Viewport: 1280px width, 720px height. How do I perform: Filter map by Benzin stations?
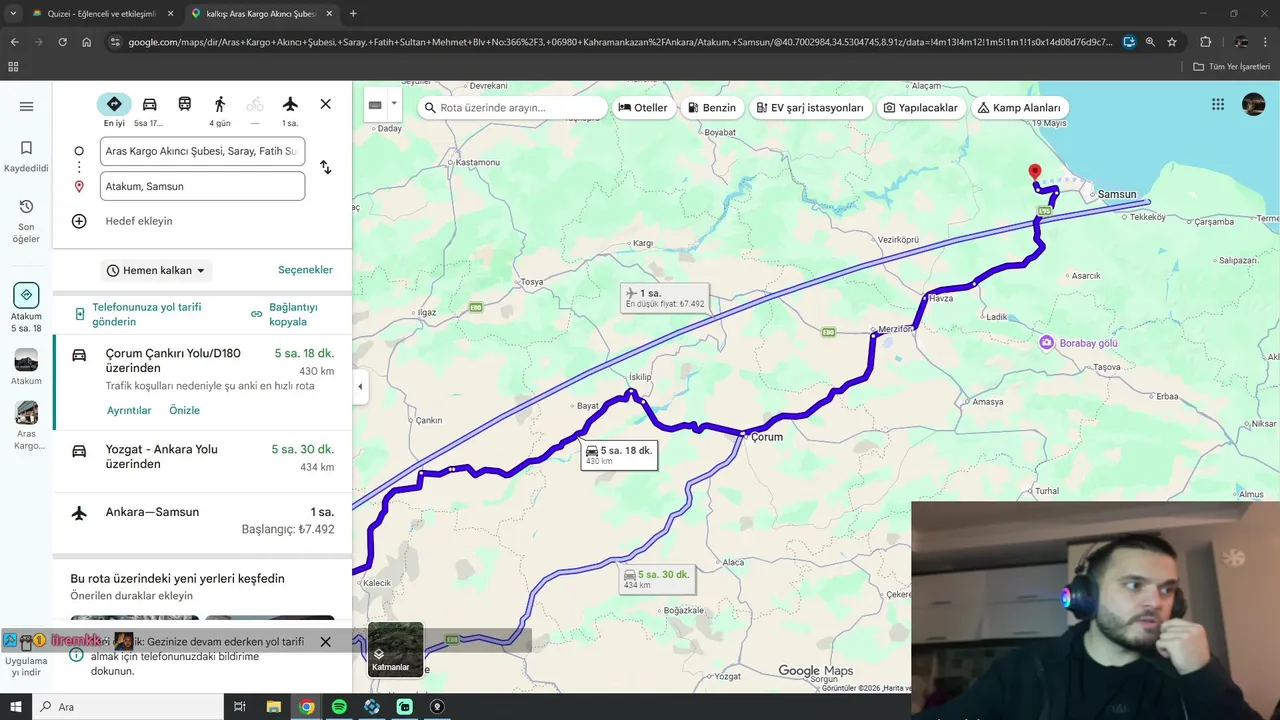tap(712, 108)
